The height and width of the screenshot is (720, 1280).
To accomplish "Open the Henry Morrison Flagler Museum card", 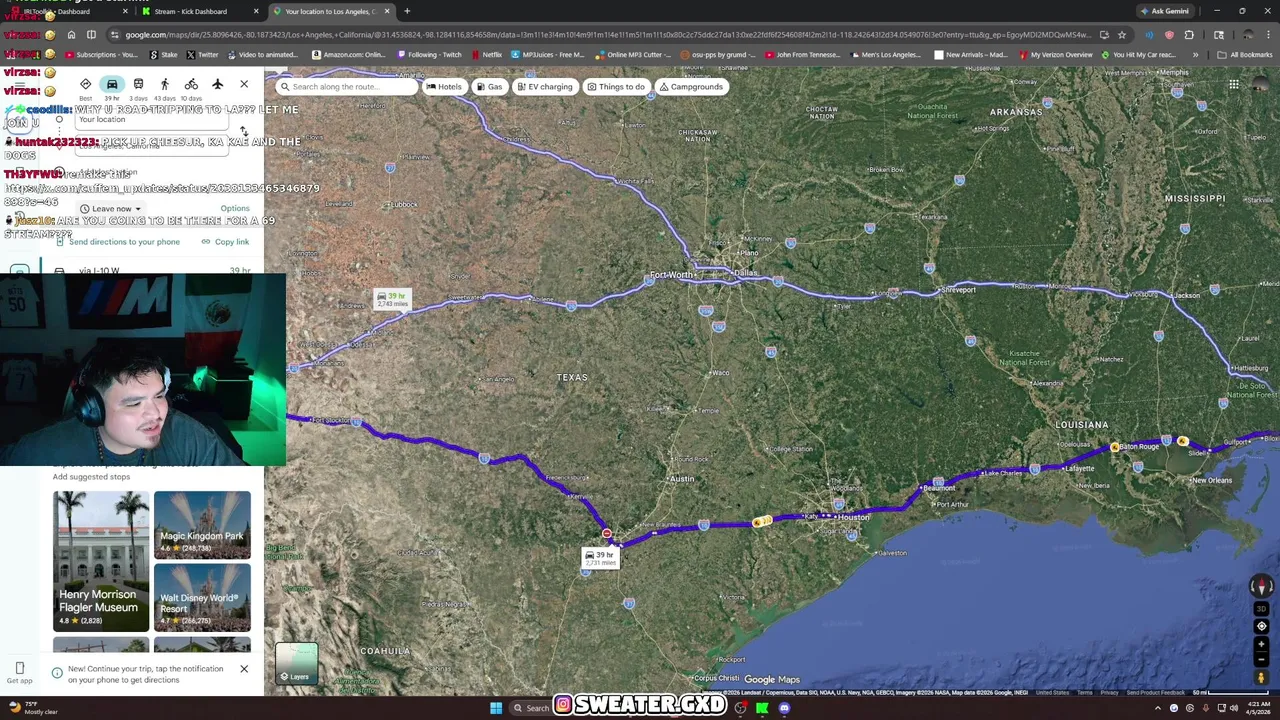I will (101, 561).
